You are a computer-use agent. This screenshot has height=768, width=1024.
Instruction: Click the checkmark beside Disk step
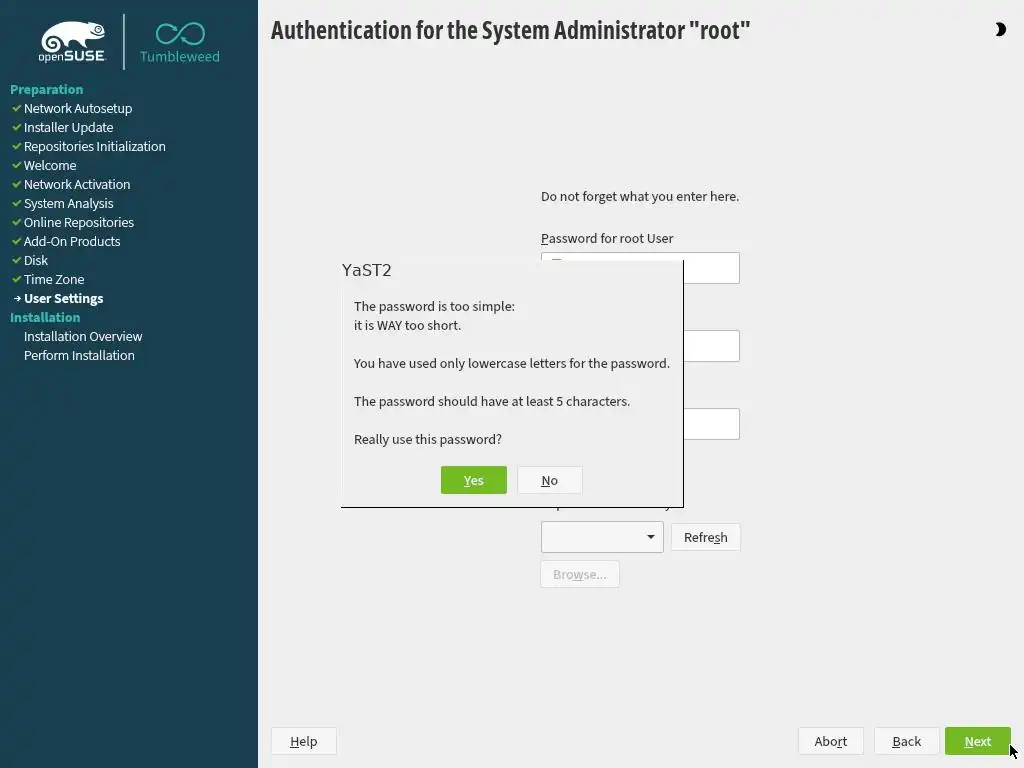[16, 260]
